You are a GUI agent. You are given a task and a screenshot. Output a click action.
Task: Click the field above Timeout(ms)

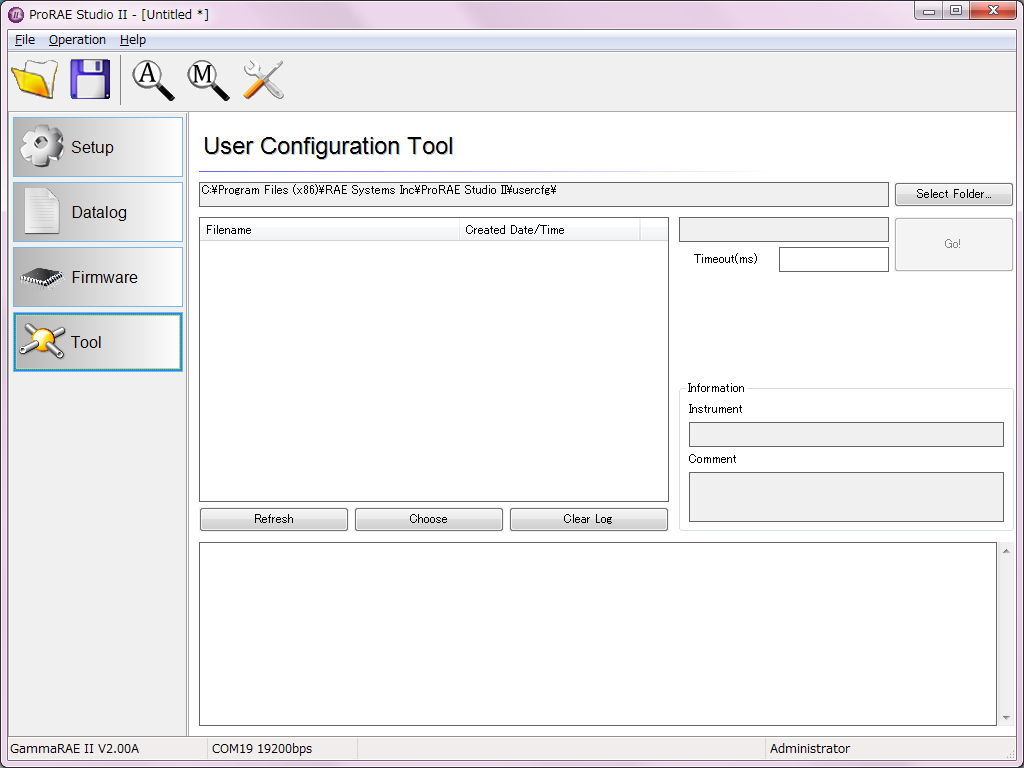coord(784,230)
